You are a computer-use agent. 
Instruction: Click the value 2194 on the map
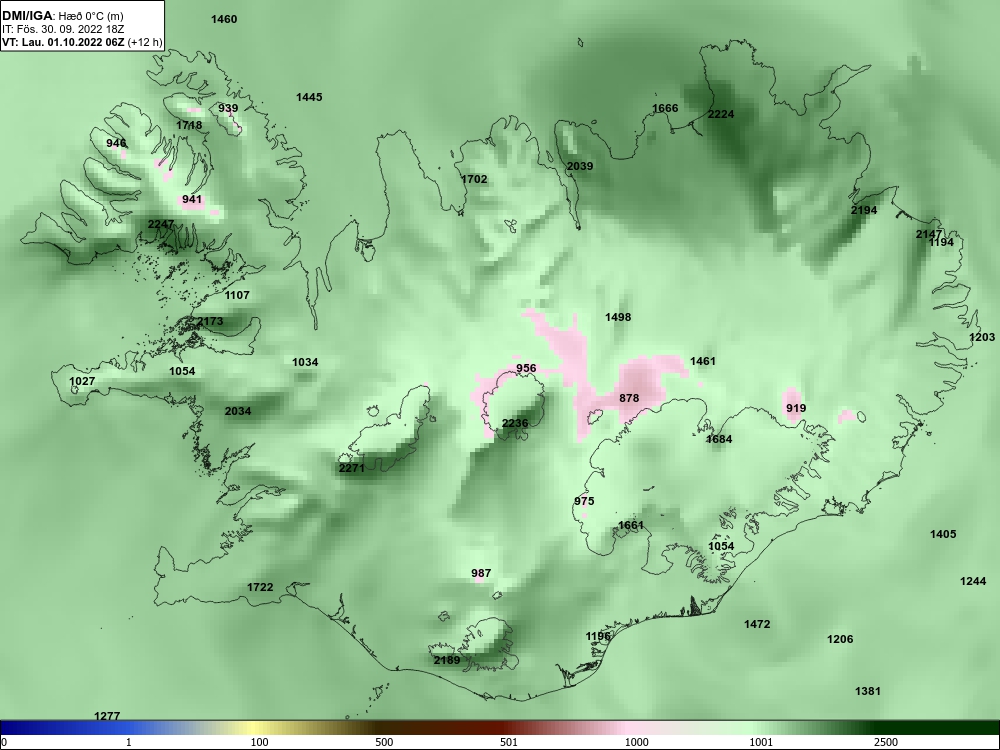pyautogui.click(x=864, y=210)
